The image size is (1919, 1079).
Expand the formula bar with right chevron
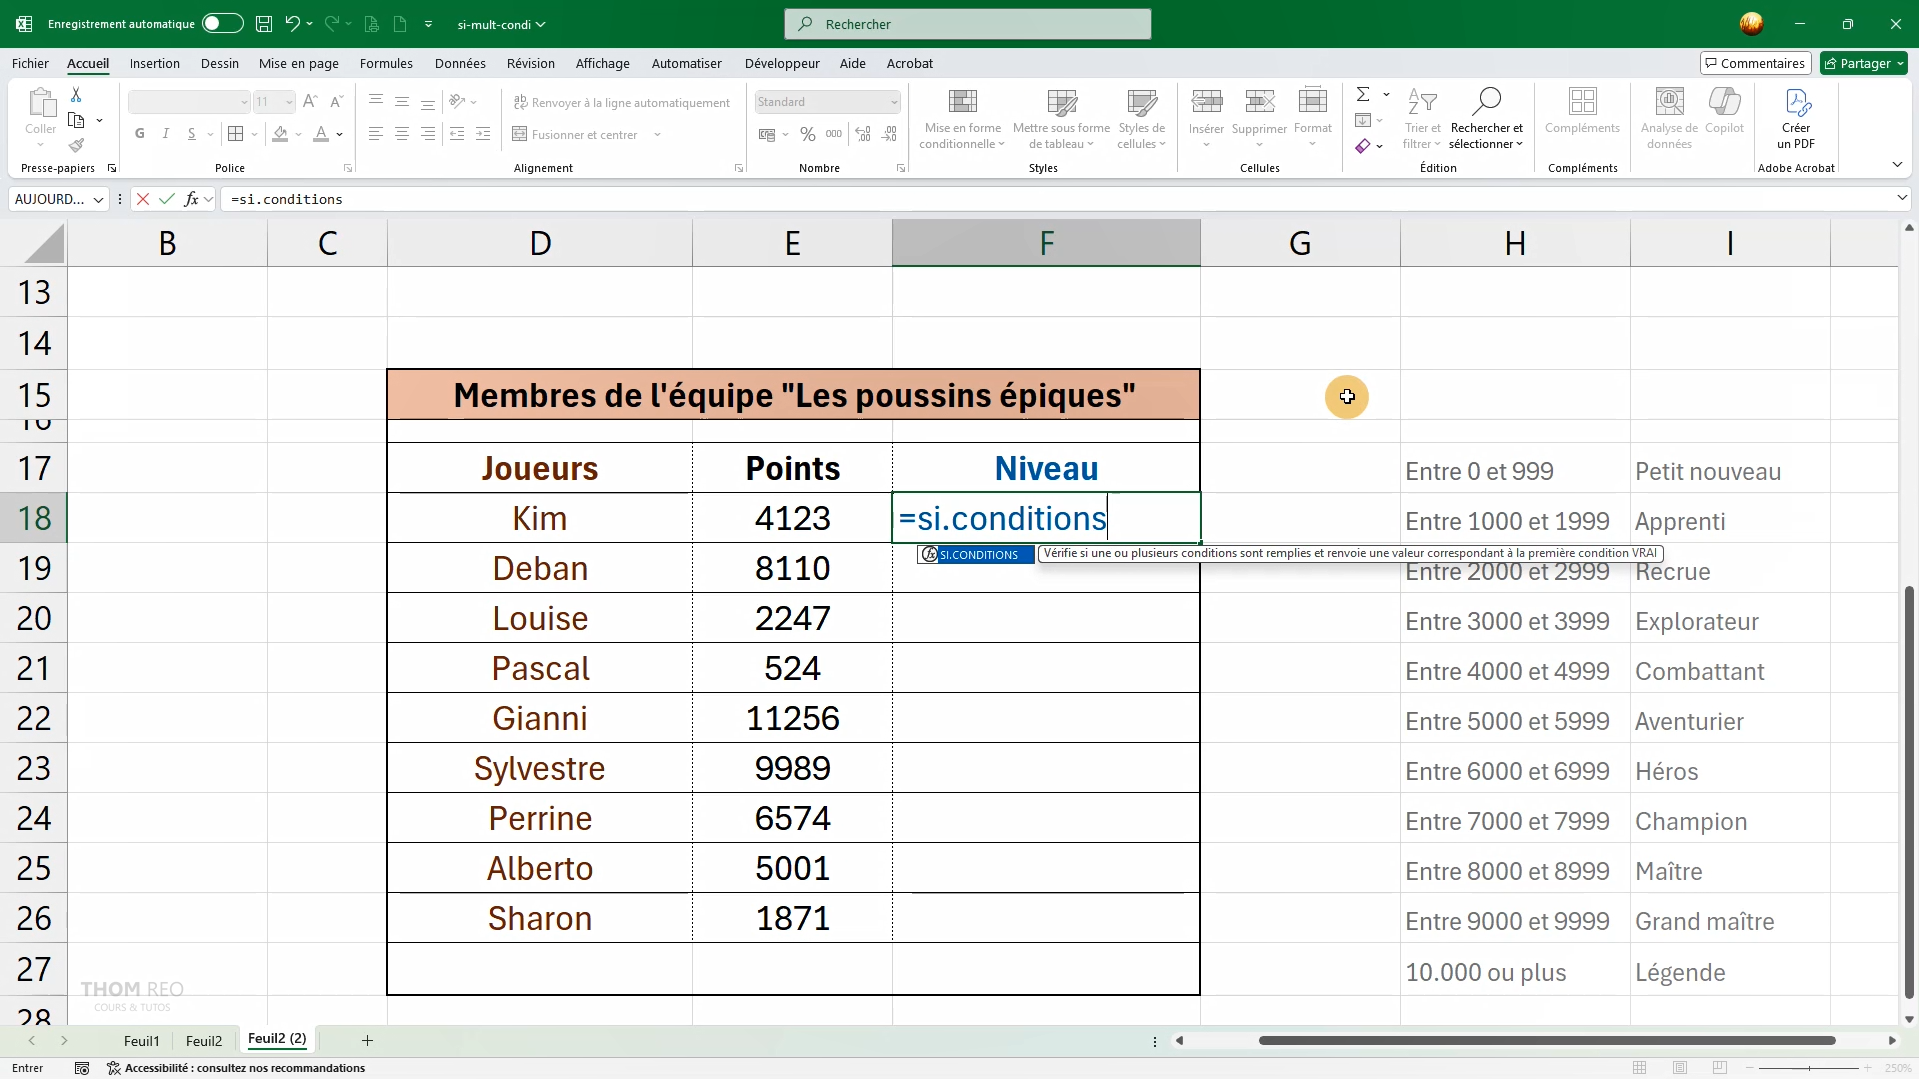coord(1901,199)
